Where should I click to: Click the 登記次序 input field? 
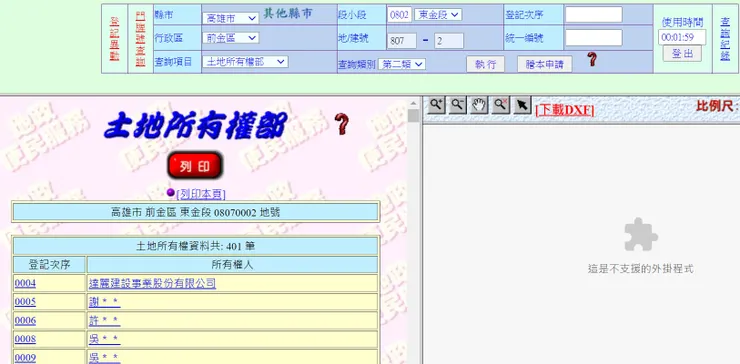594,15
